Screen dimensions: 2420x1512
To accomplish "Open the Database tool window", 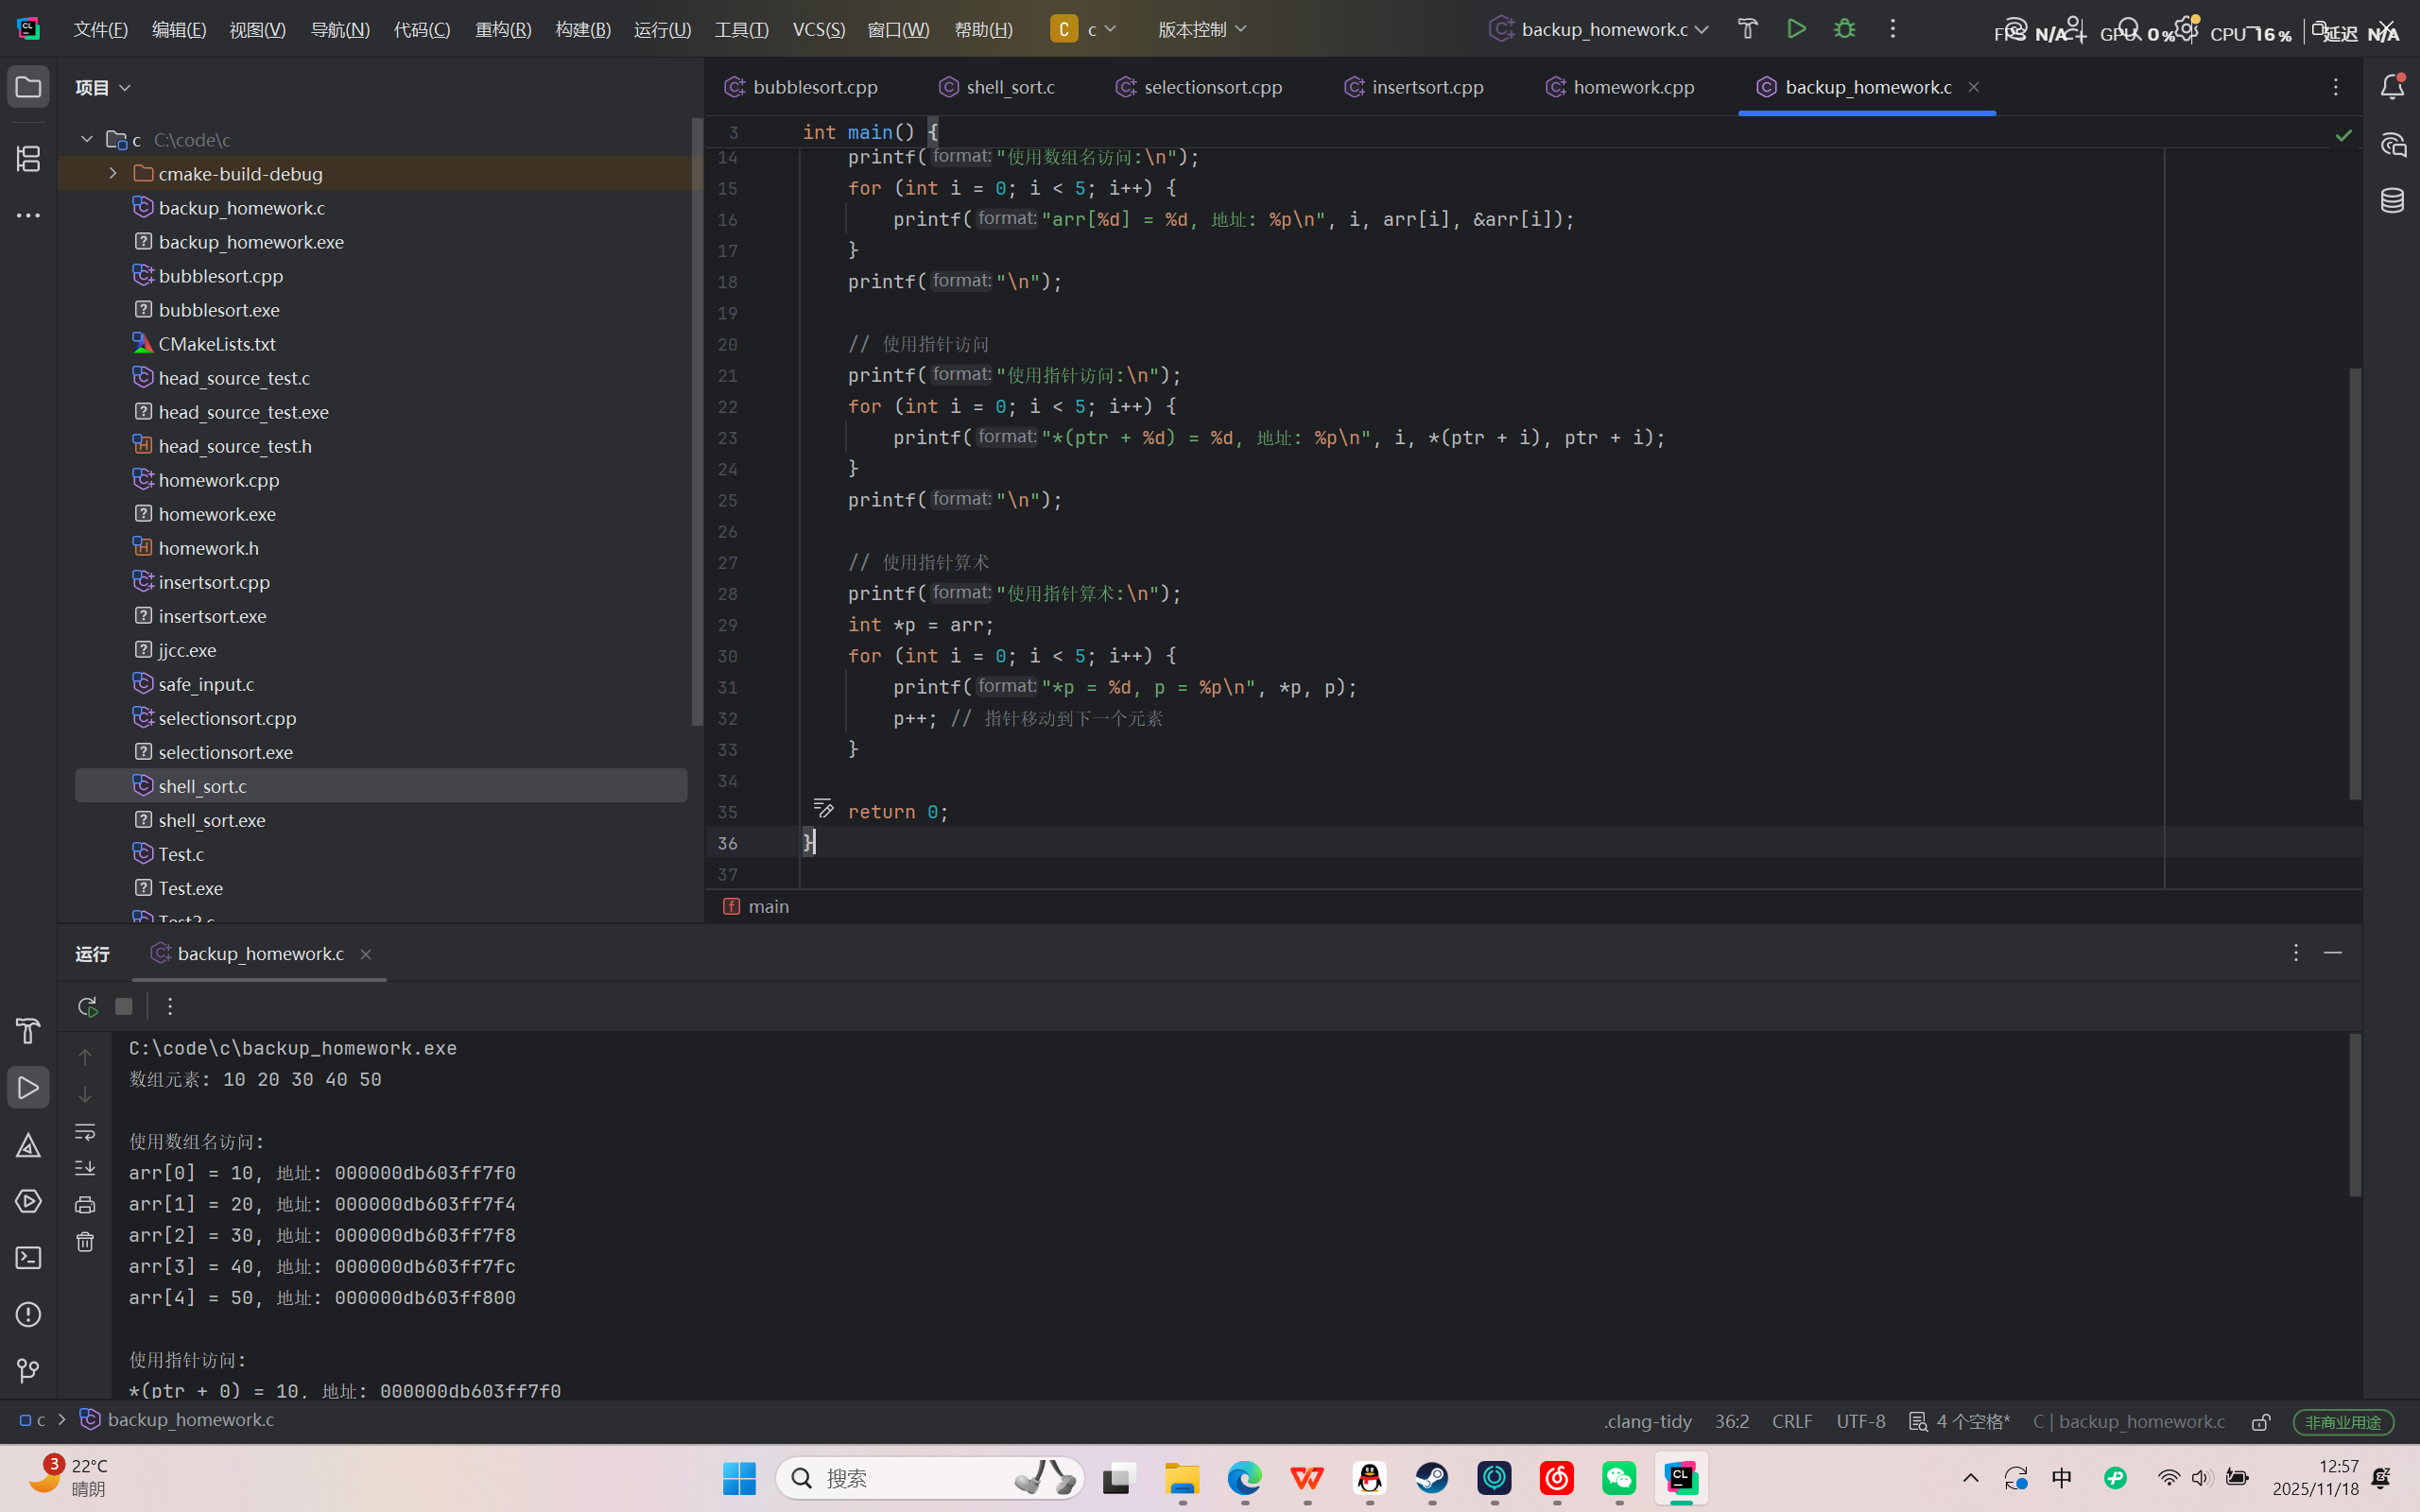I will pos(2392,201).
